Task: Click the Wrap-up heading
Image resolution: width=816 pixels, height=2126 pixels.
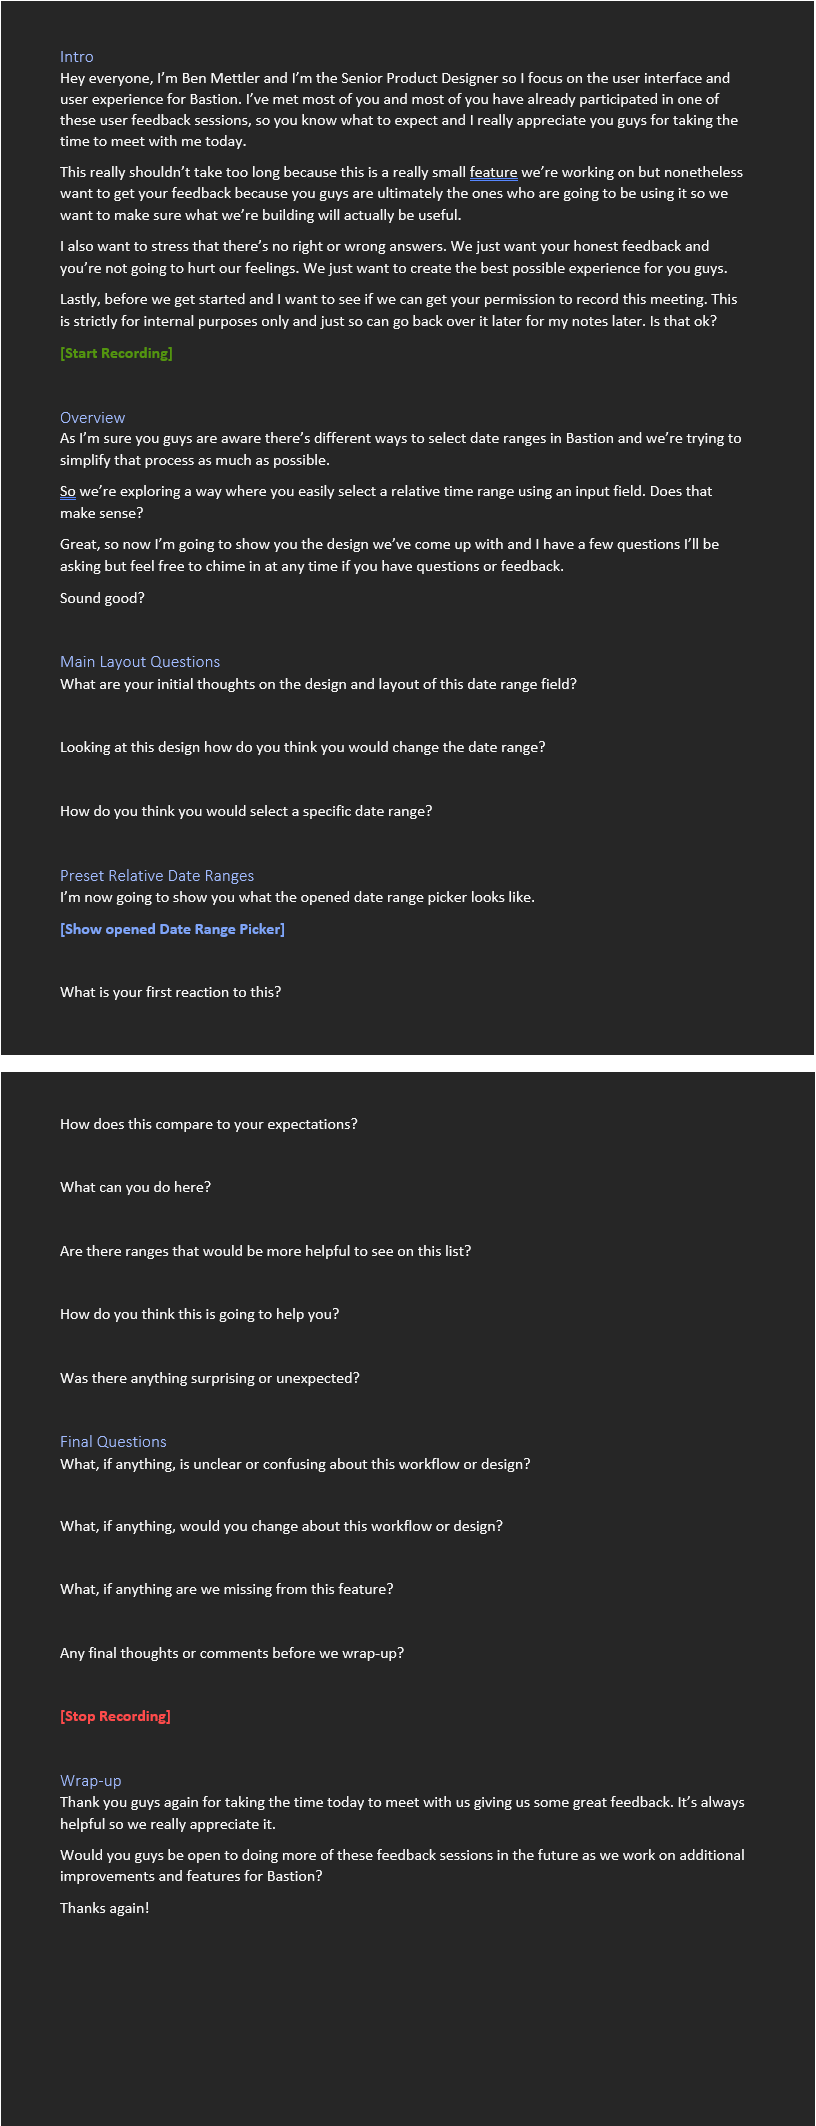Action: coord(90,1781)
